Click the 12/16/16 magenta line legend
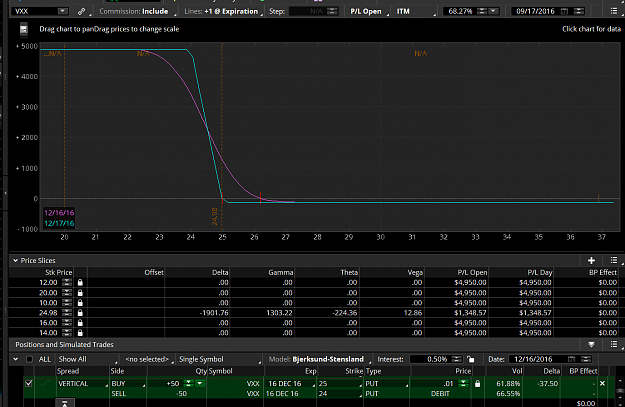 (x=59, y=213)
